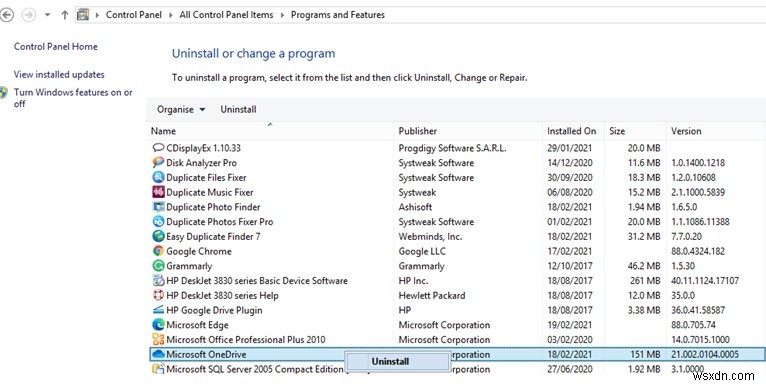Navigate to Control Panel breadcrumb

tap(134, 15)
